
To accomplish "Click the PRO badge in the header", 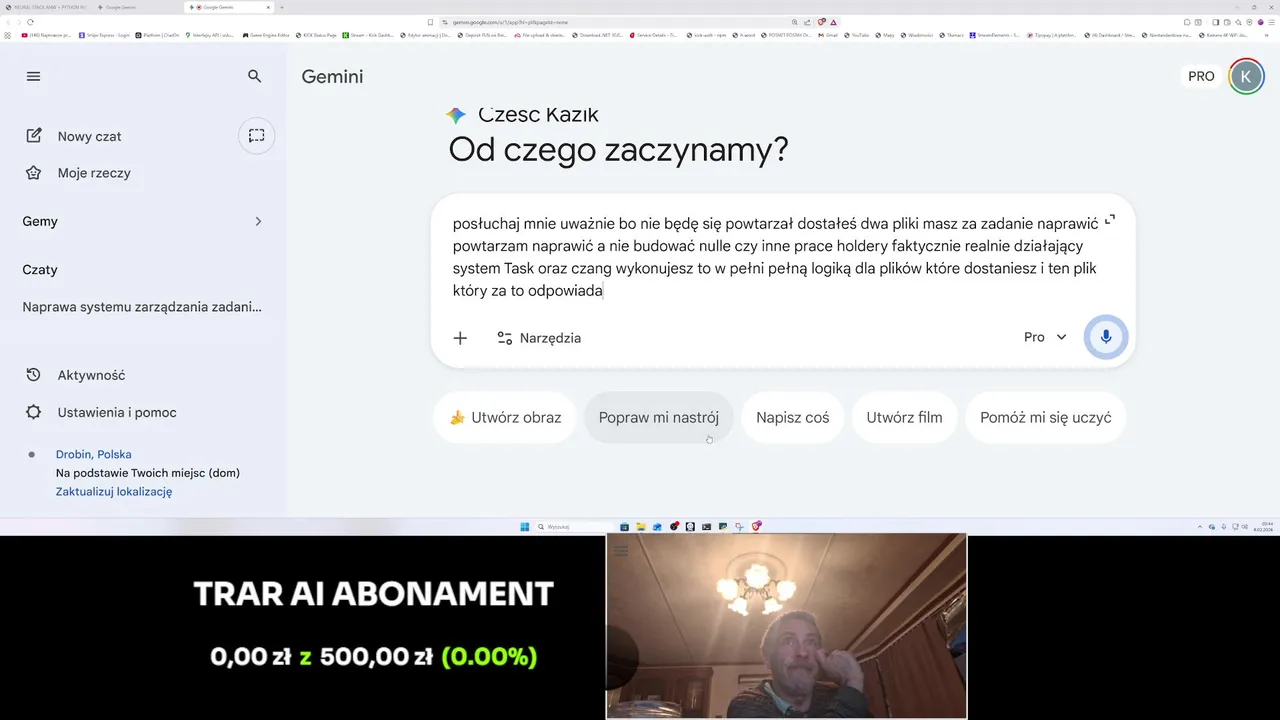I will [1201, 76].
